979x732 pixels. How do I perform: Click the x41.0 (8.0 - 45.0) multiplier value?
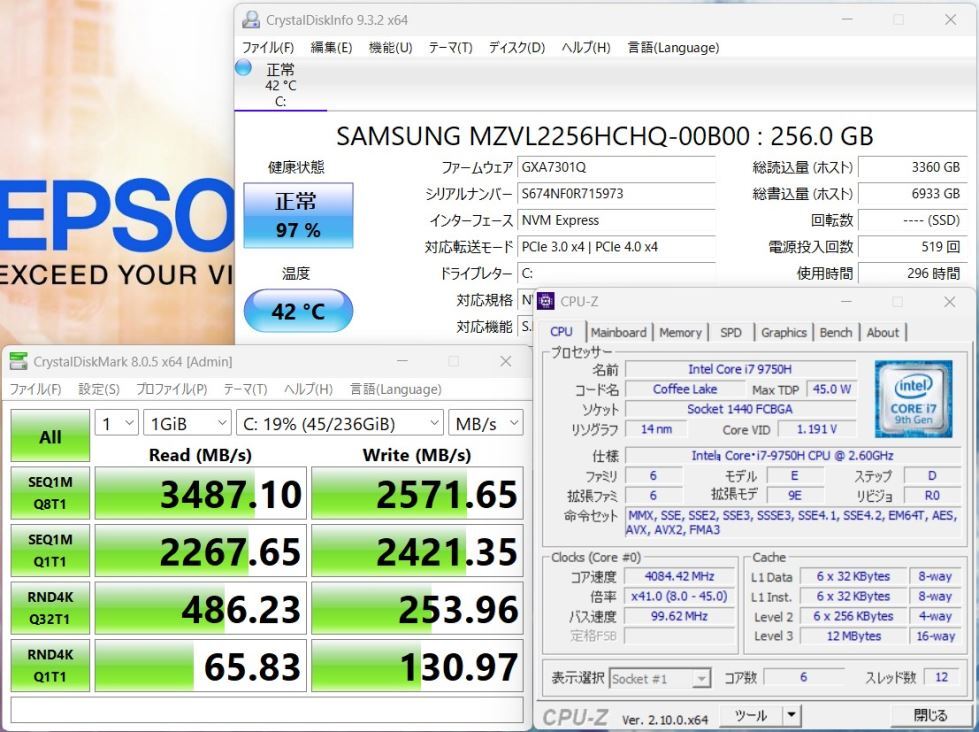click(x=679, y=596)
